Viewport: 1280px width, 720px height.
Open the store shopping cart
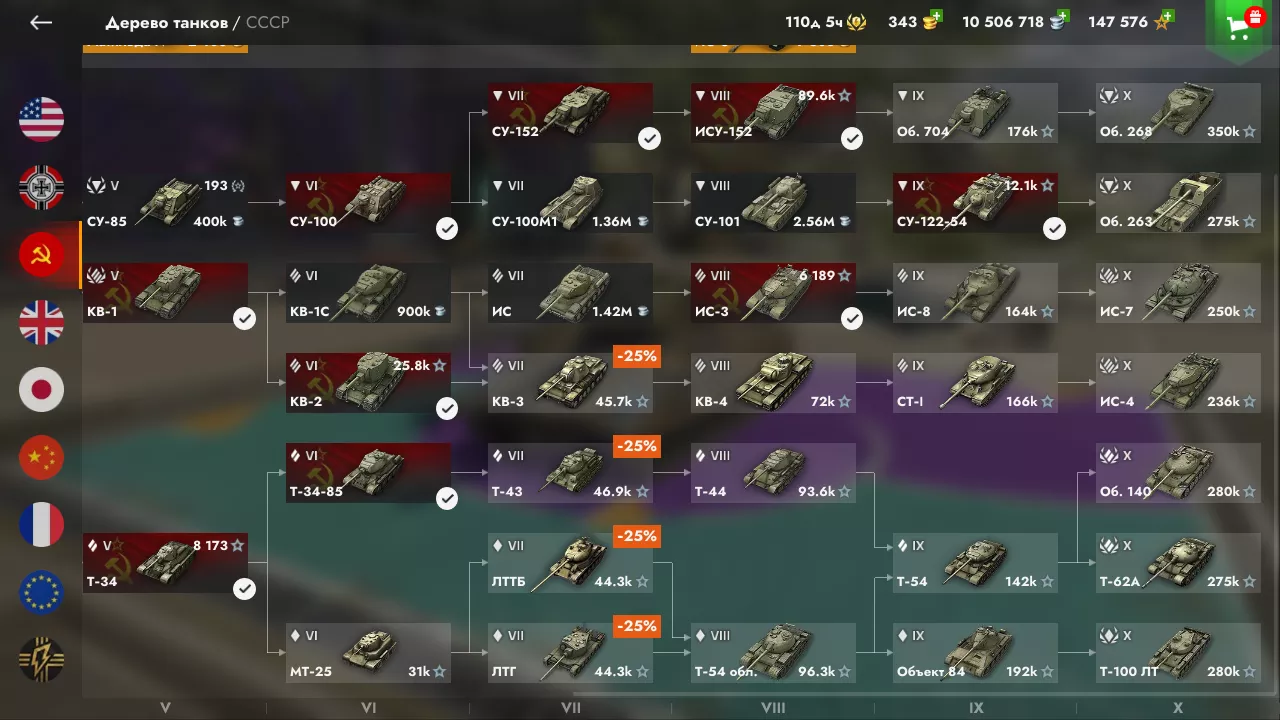tap(1241, 28)
